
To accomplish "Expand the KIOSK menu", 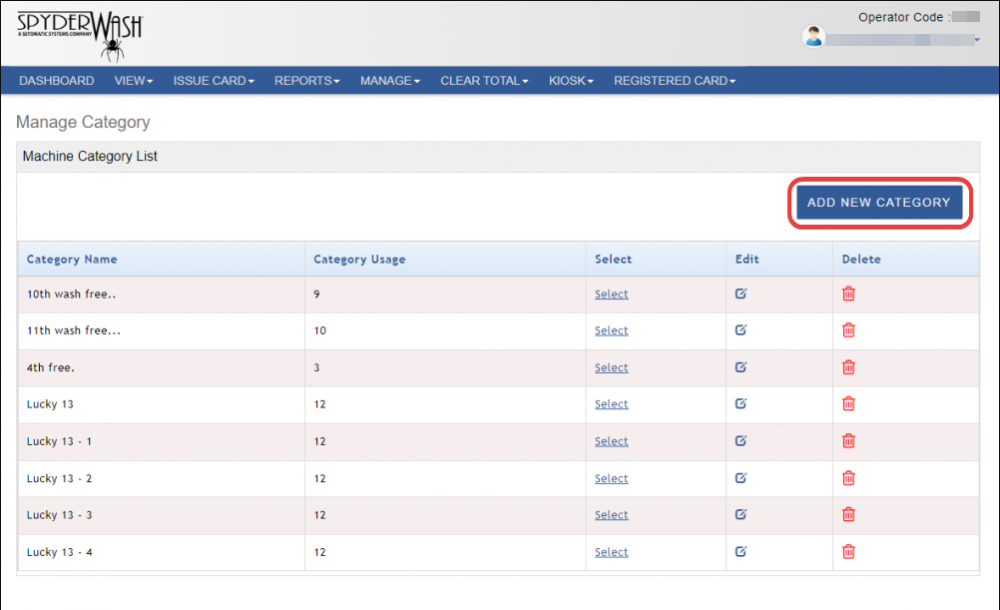I will pyautogui.click(x=571, y=80).
